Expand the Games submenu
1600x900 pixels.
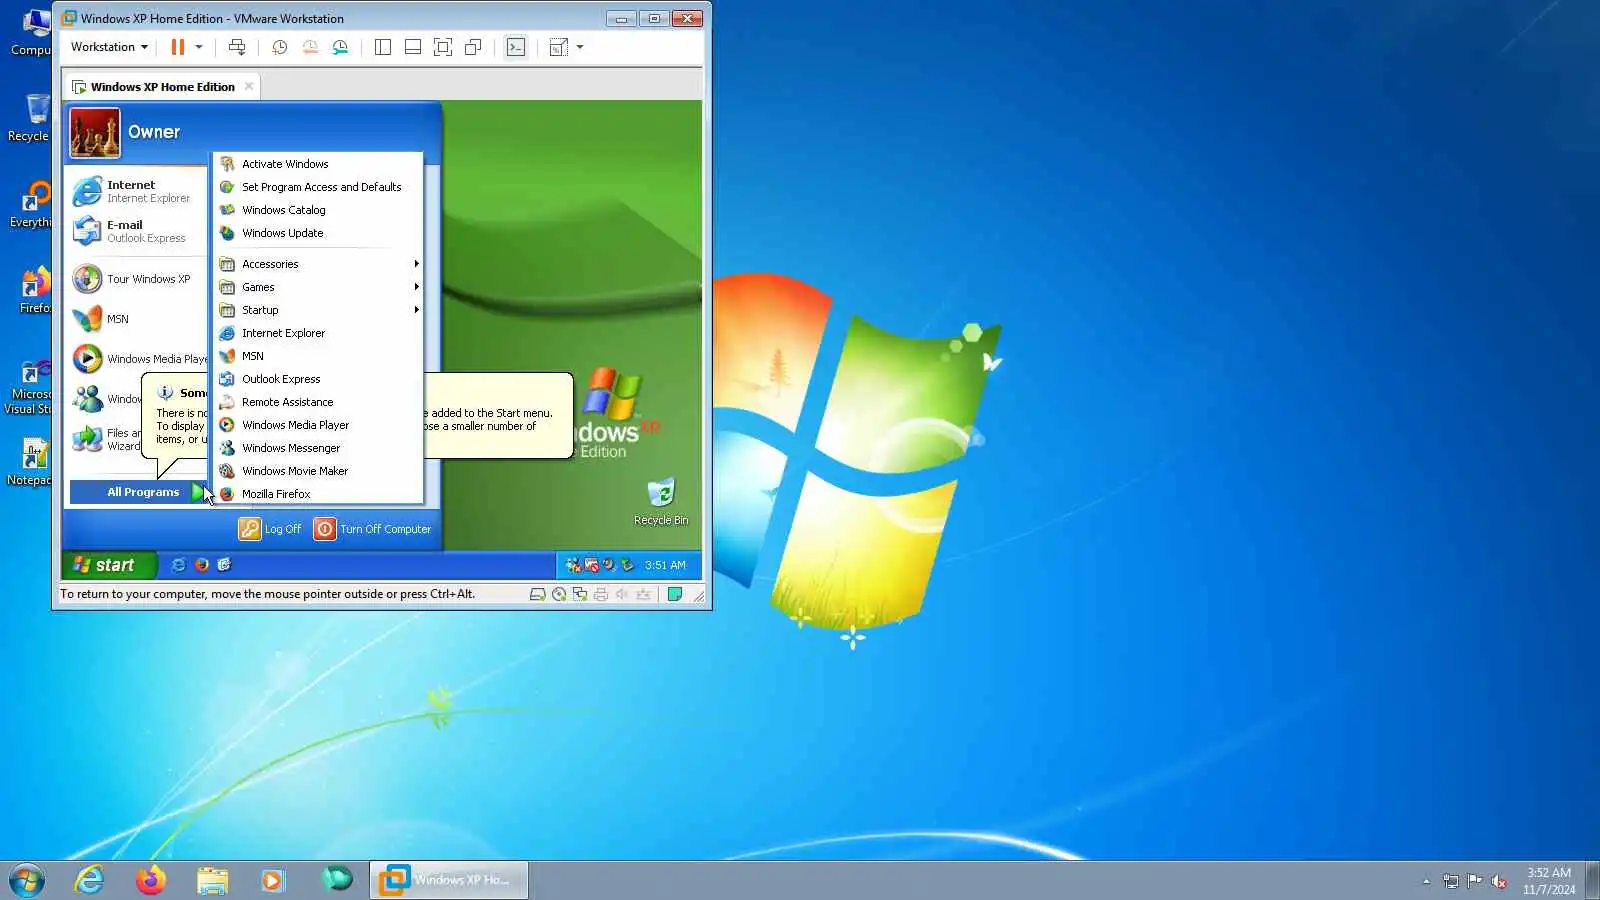[x=318, y=287]
